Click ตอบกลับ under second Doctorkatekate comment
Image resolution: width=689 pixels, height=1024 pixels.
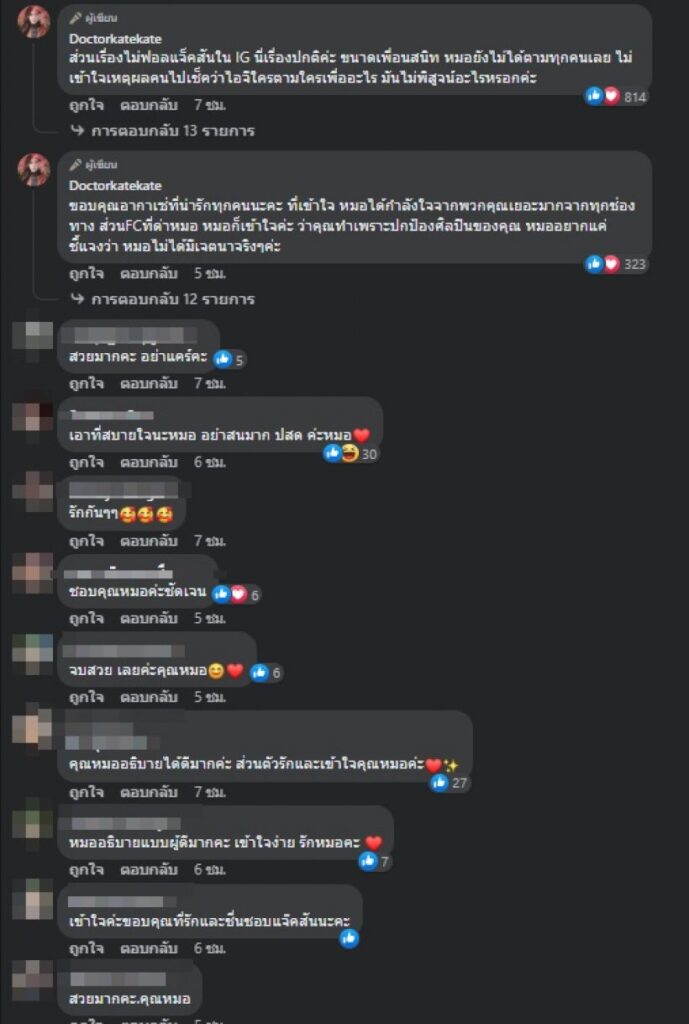pos(149,273)
